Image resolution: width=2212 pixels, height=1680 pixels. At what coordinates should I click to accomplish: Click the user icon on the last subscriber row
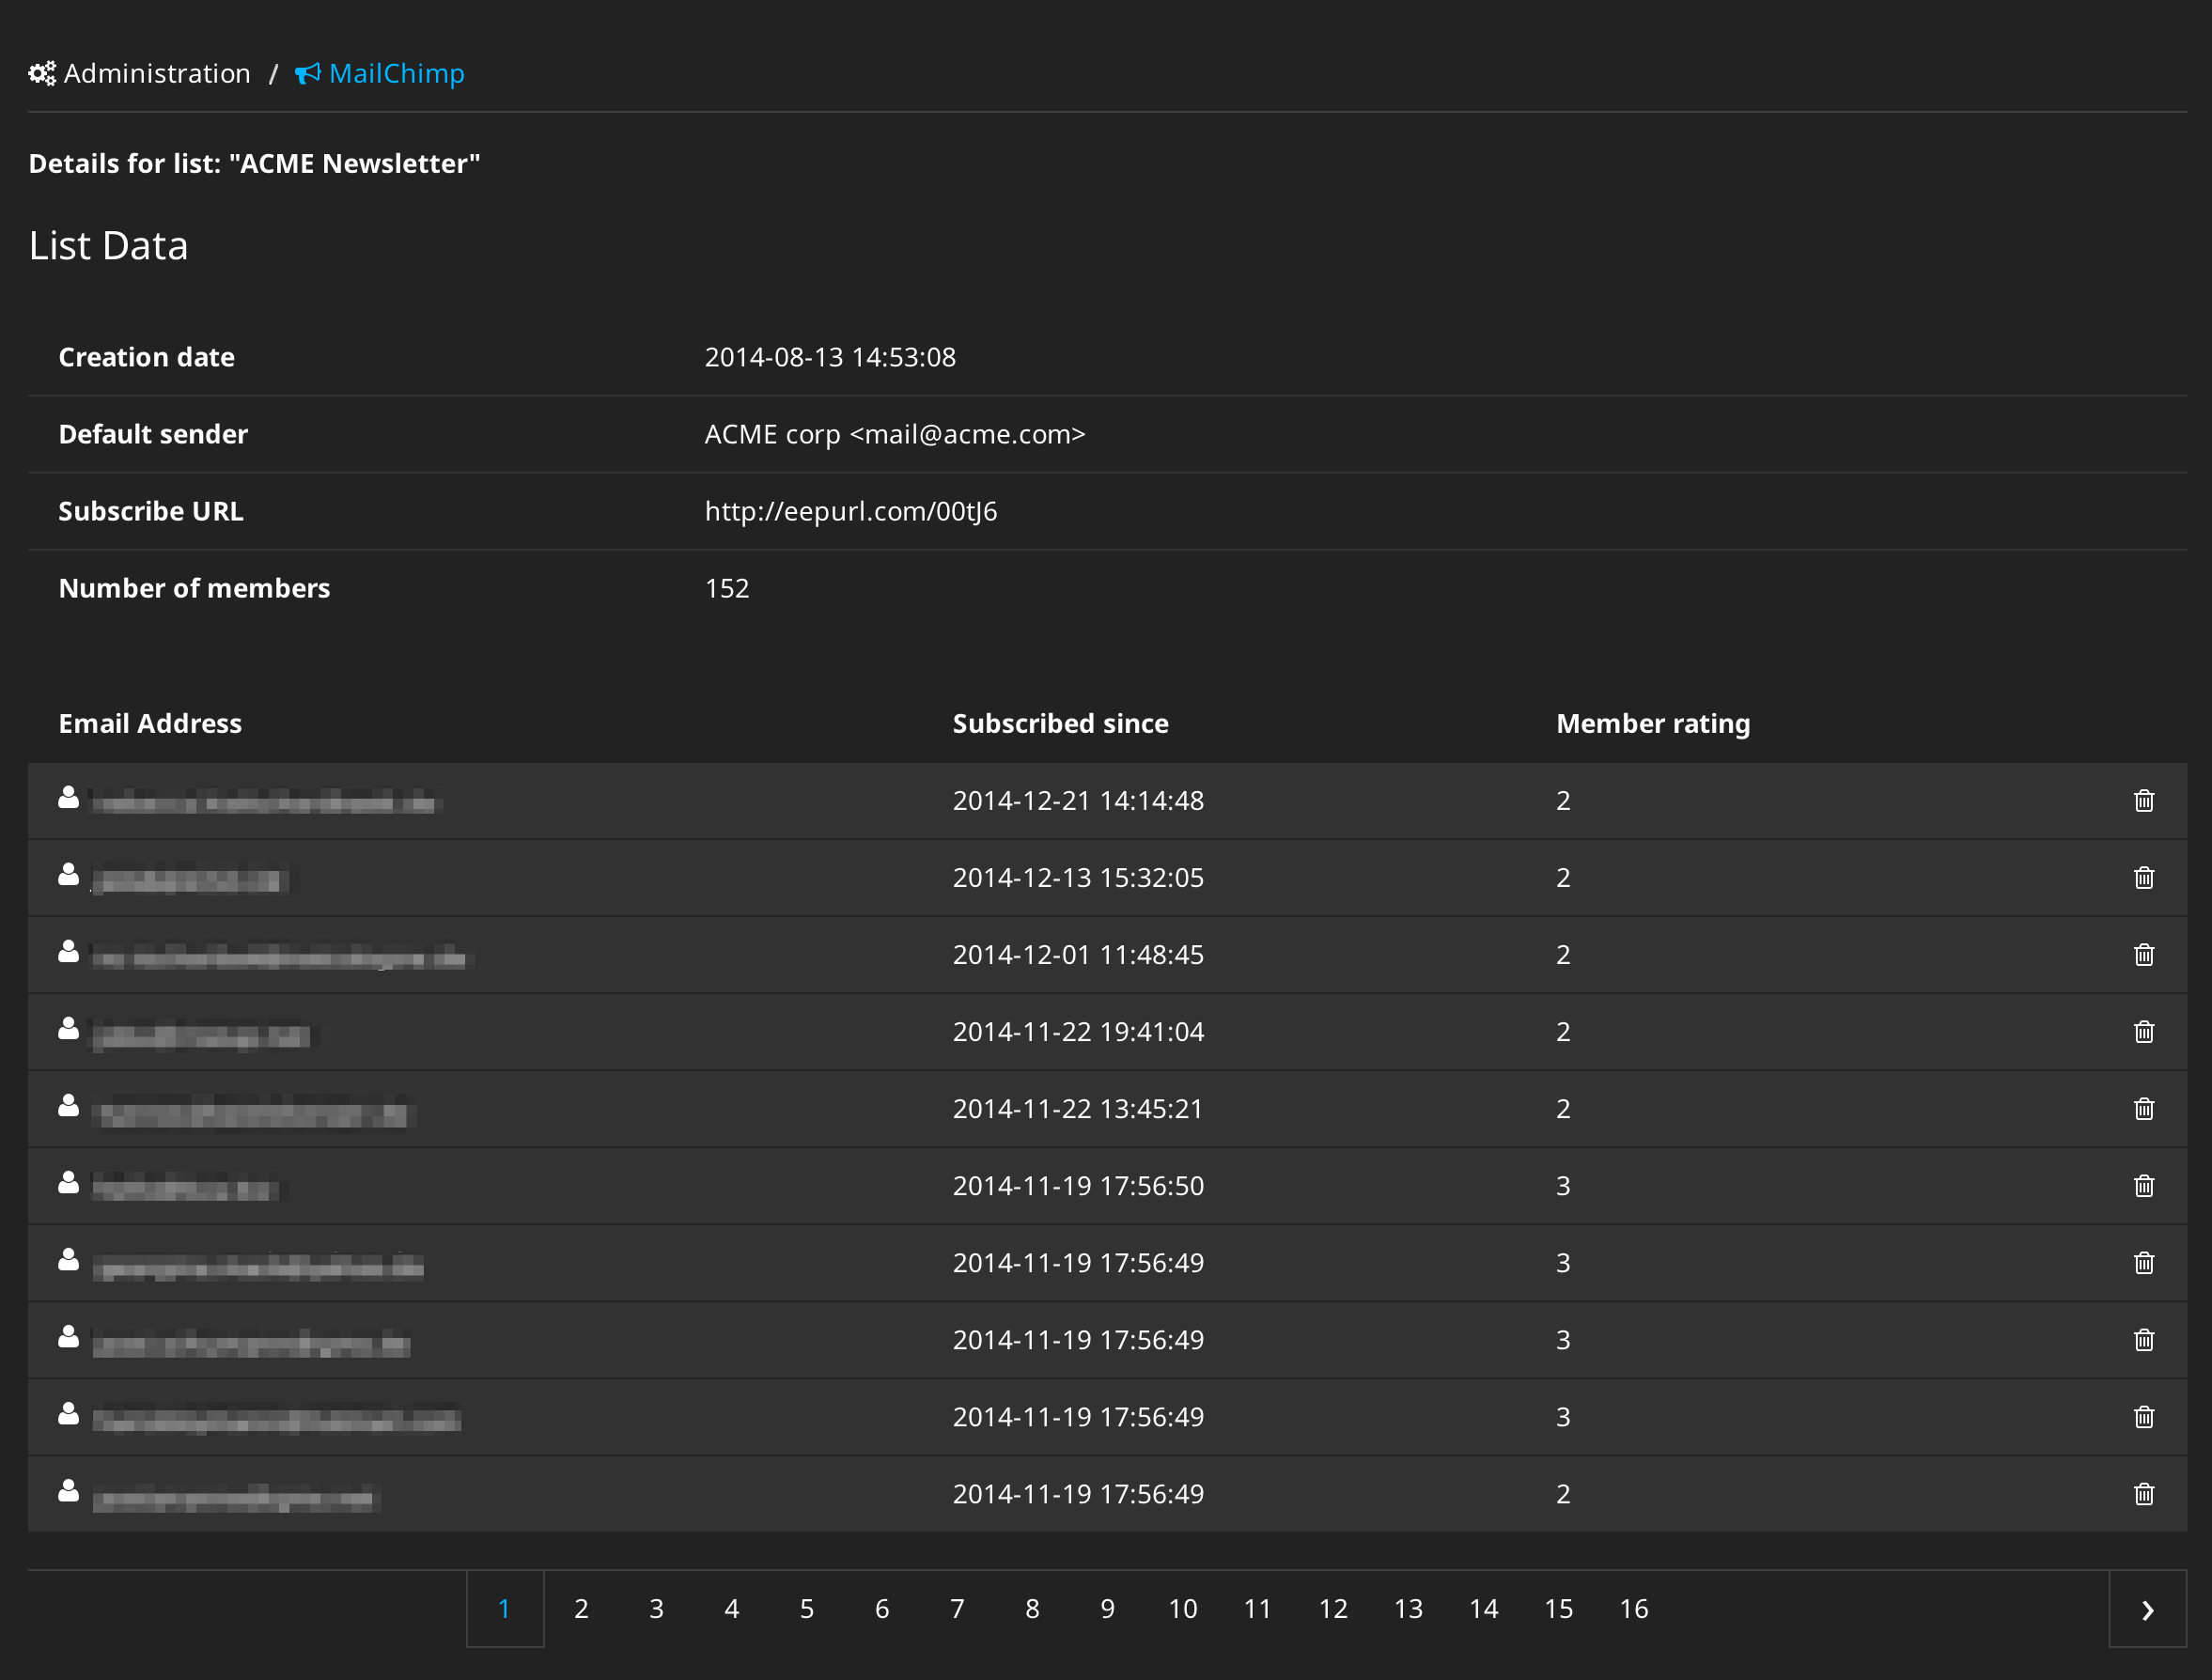coord(68,1491)
